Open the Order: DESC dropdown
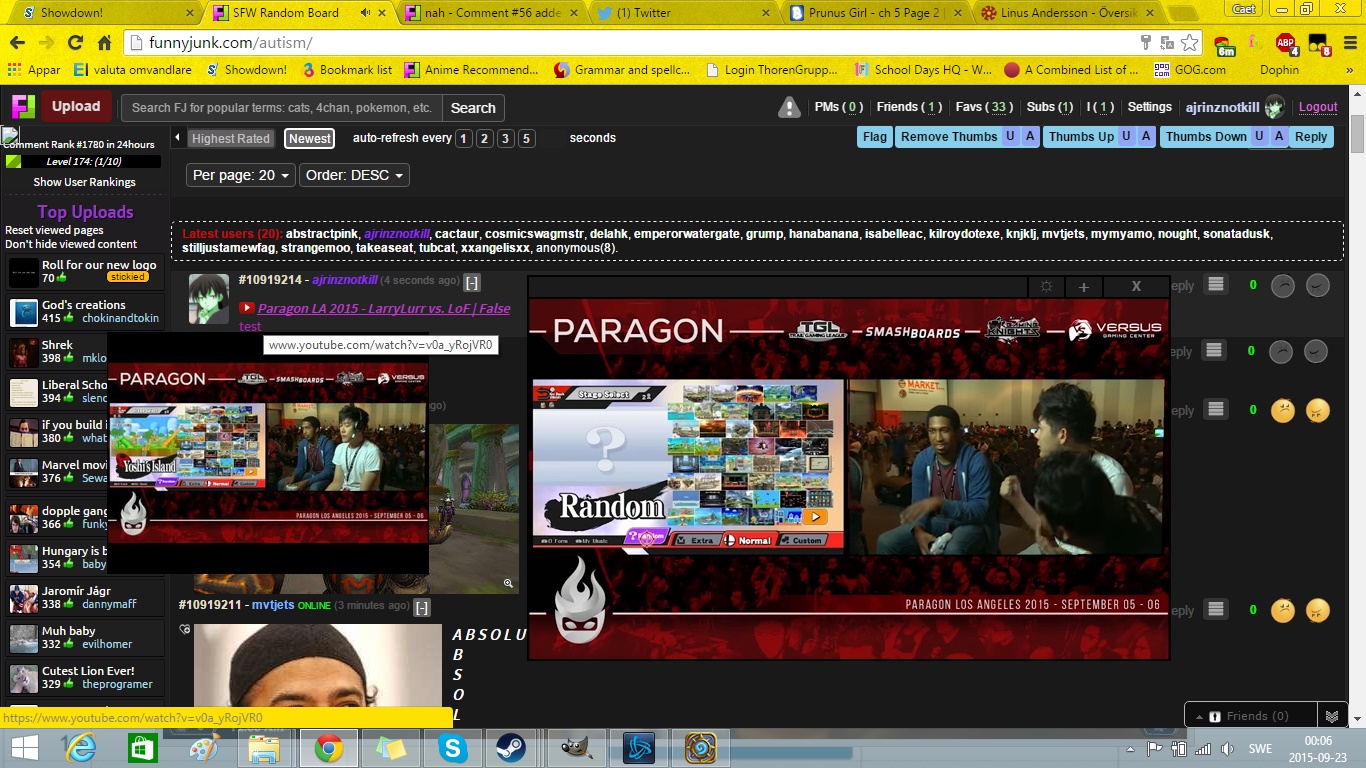Screen dimensions: 1366x768 (355, 175)
